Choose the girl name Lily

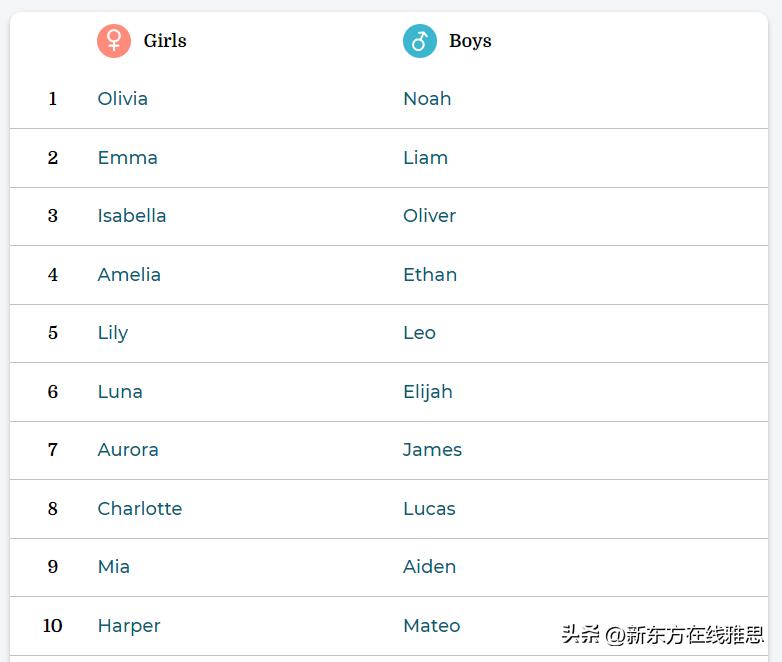pos(112,333)
